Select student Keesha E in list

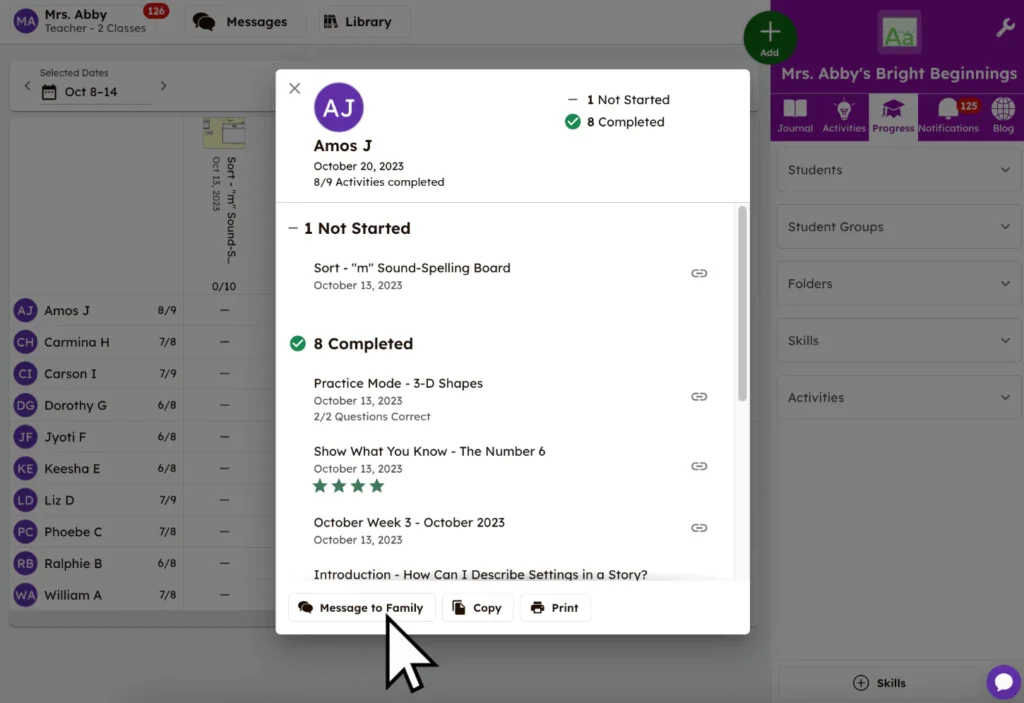[x=72, y=468]
